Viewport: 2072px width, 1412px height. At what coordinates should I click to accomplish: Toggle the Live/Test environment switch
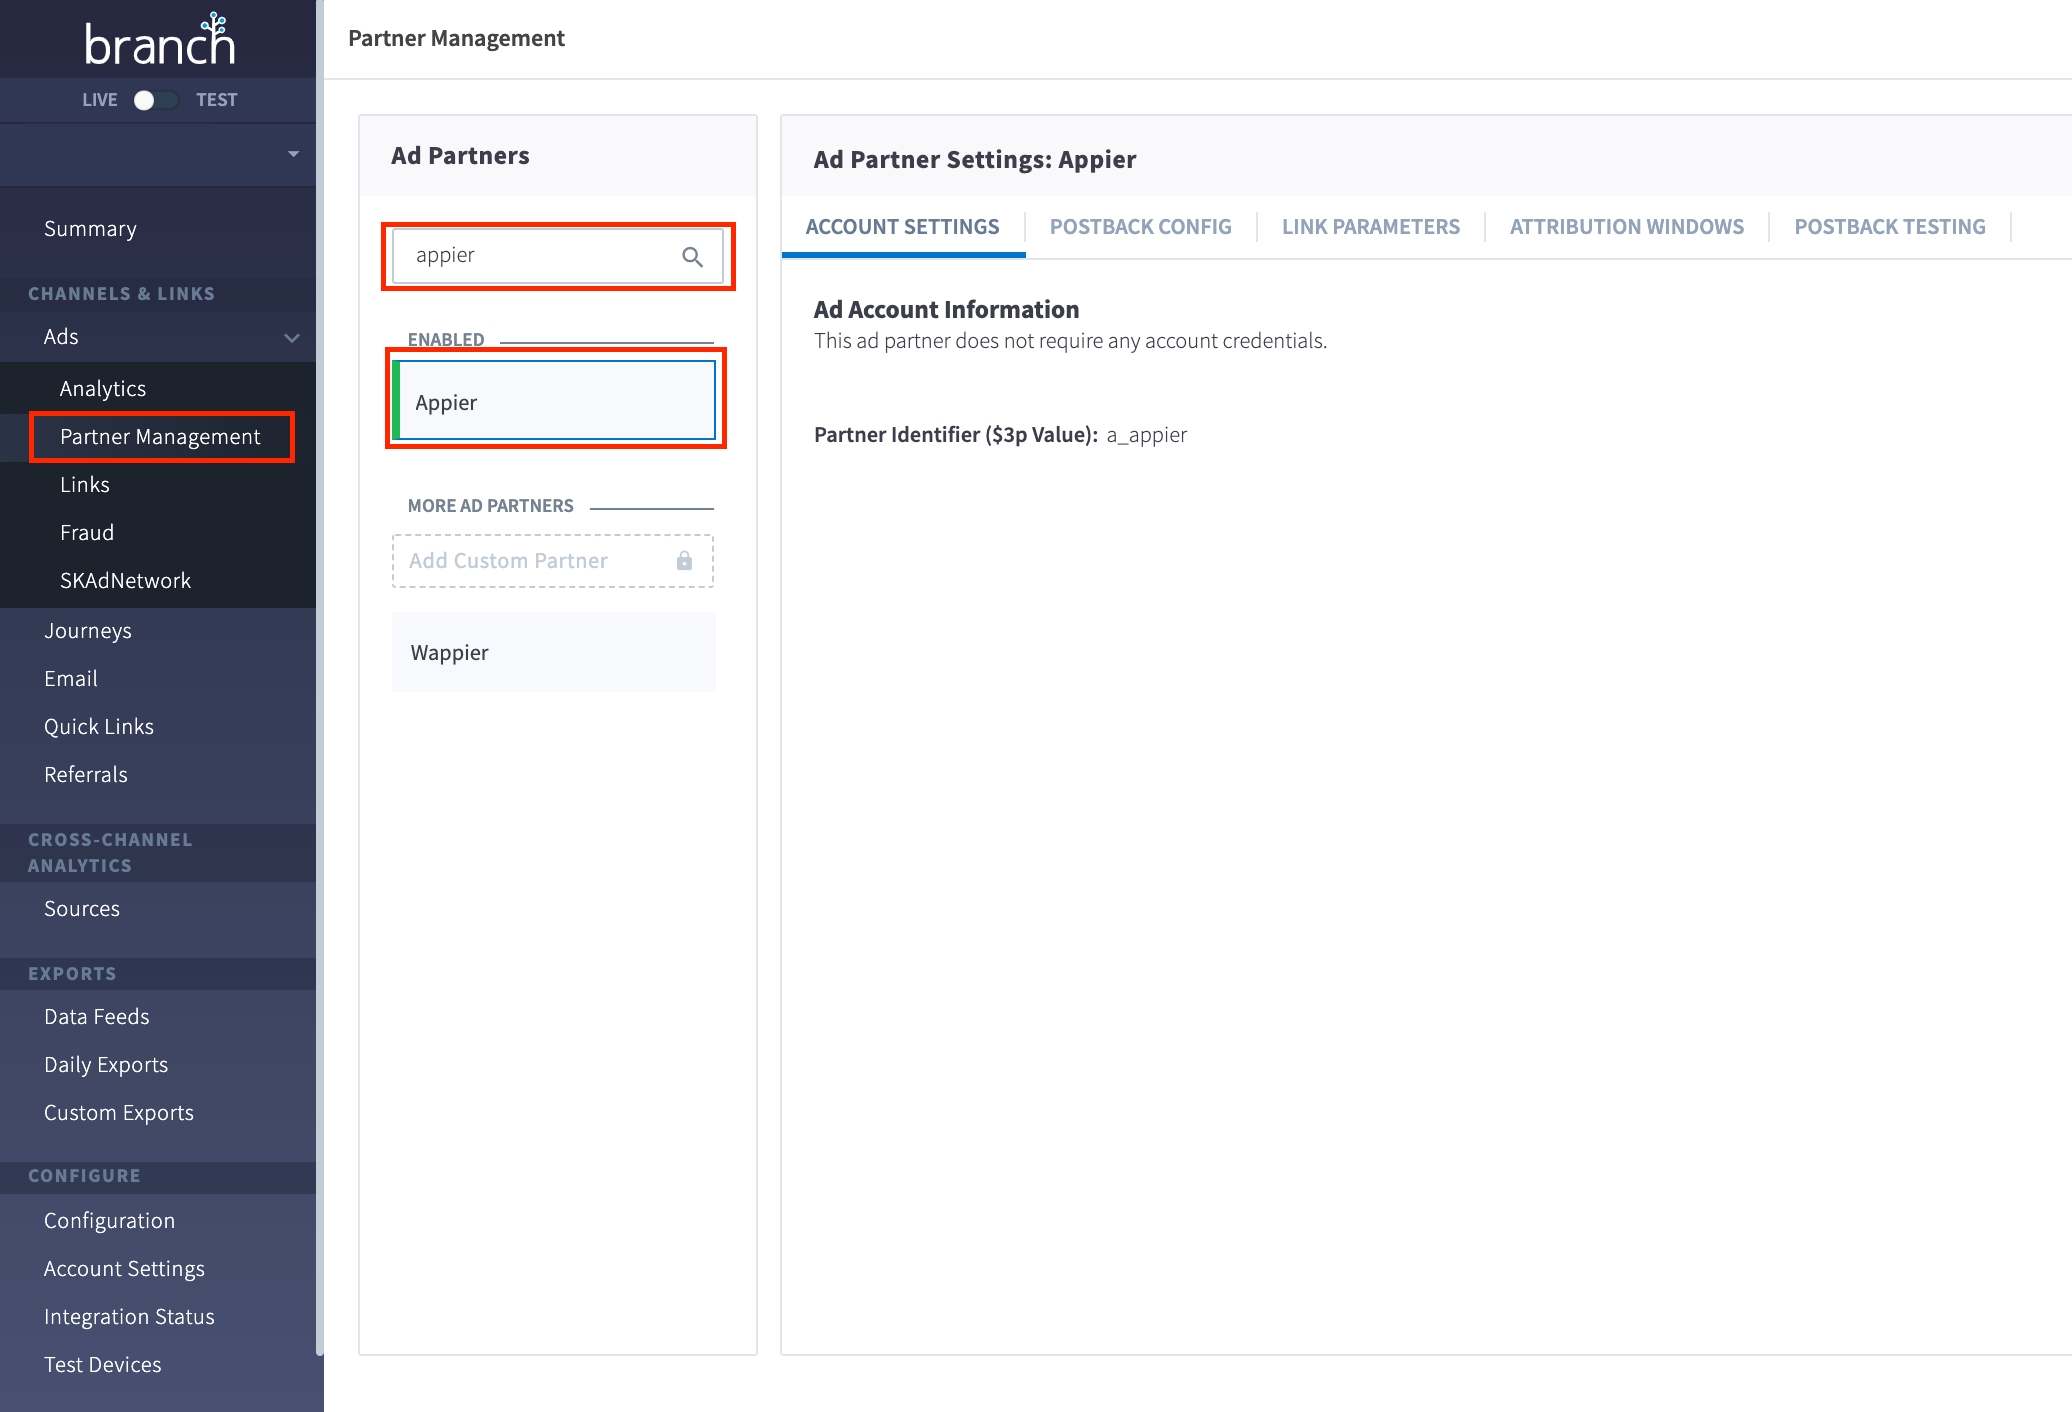click(155, 100)
